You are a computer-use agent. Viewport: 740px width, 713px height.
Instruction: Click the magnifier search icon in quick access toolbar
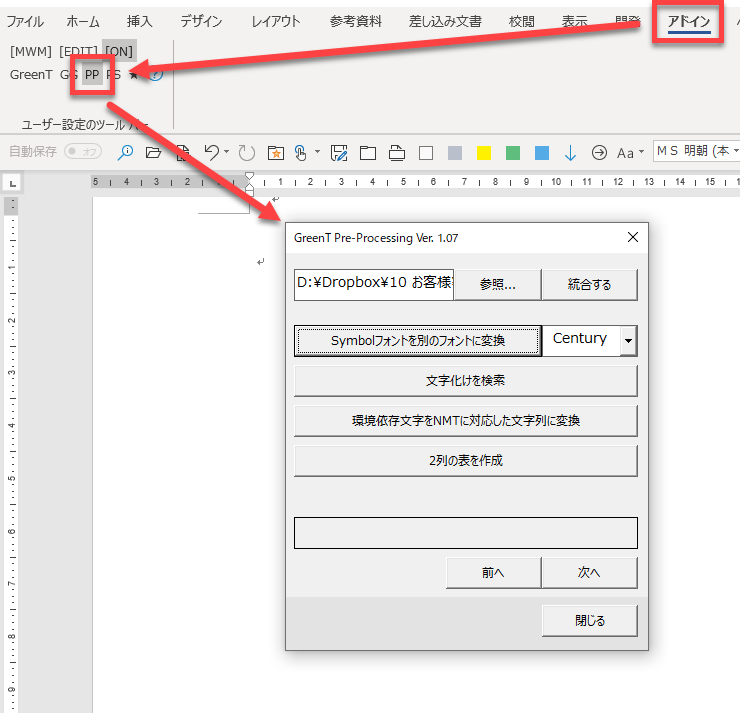click(126, 153)
